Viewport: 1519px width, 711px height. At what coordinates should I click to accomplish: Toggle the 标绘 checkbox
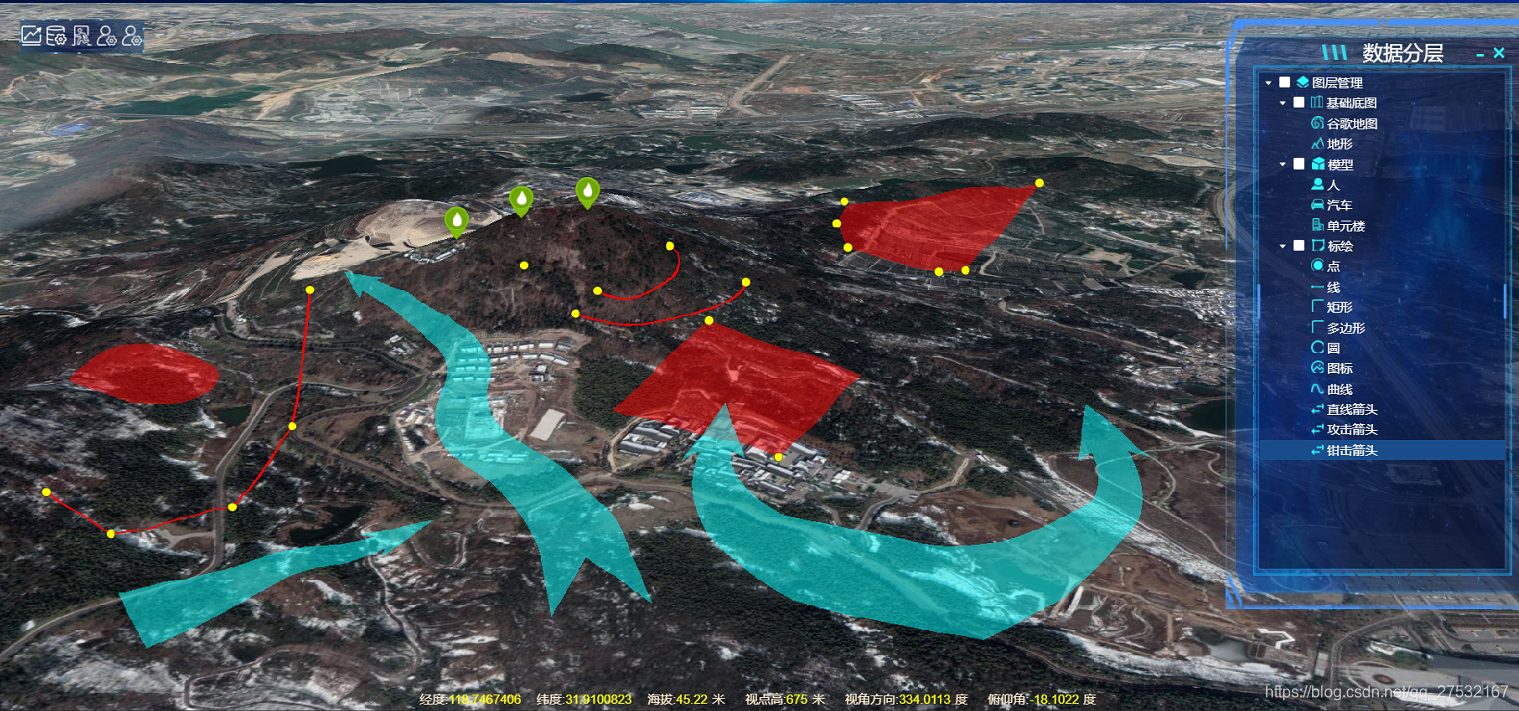tap(1299, 246)
